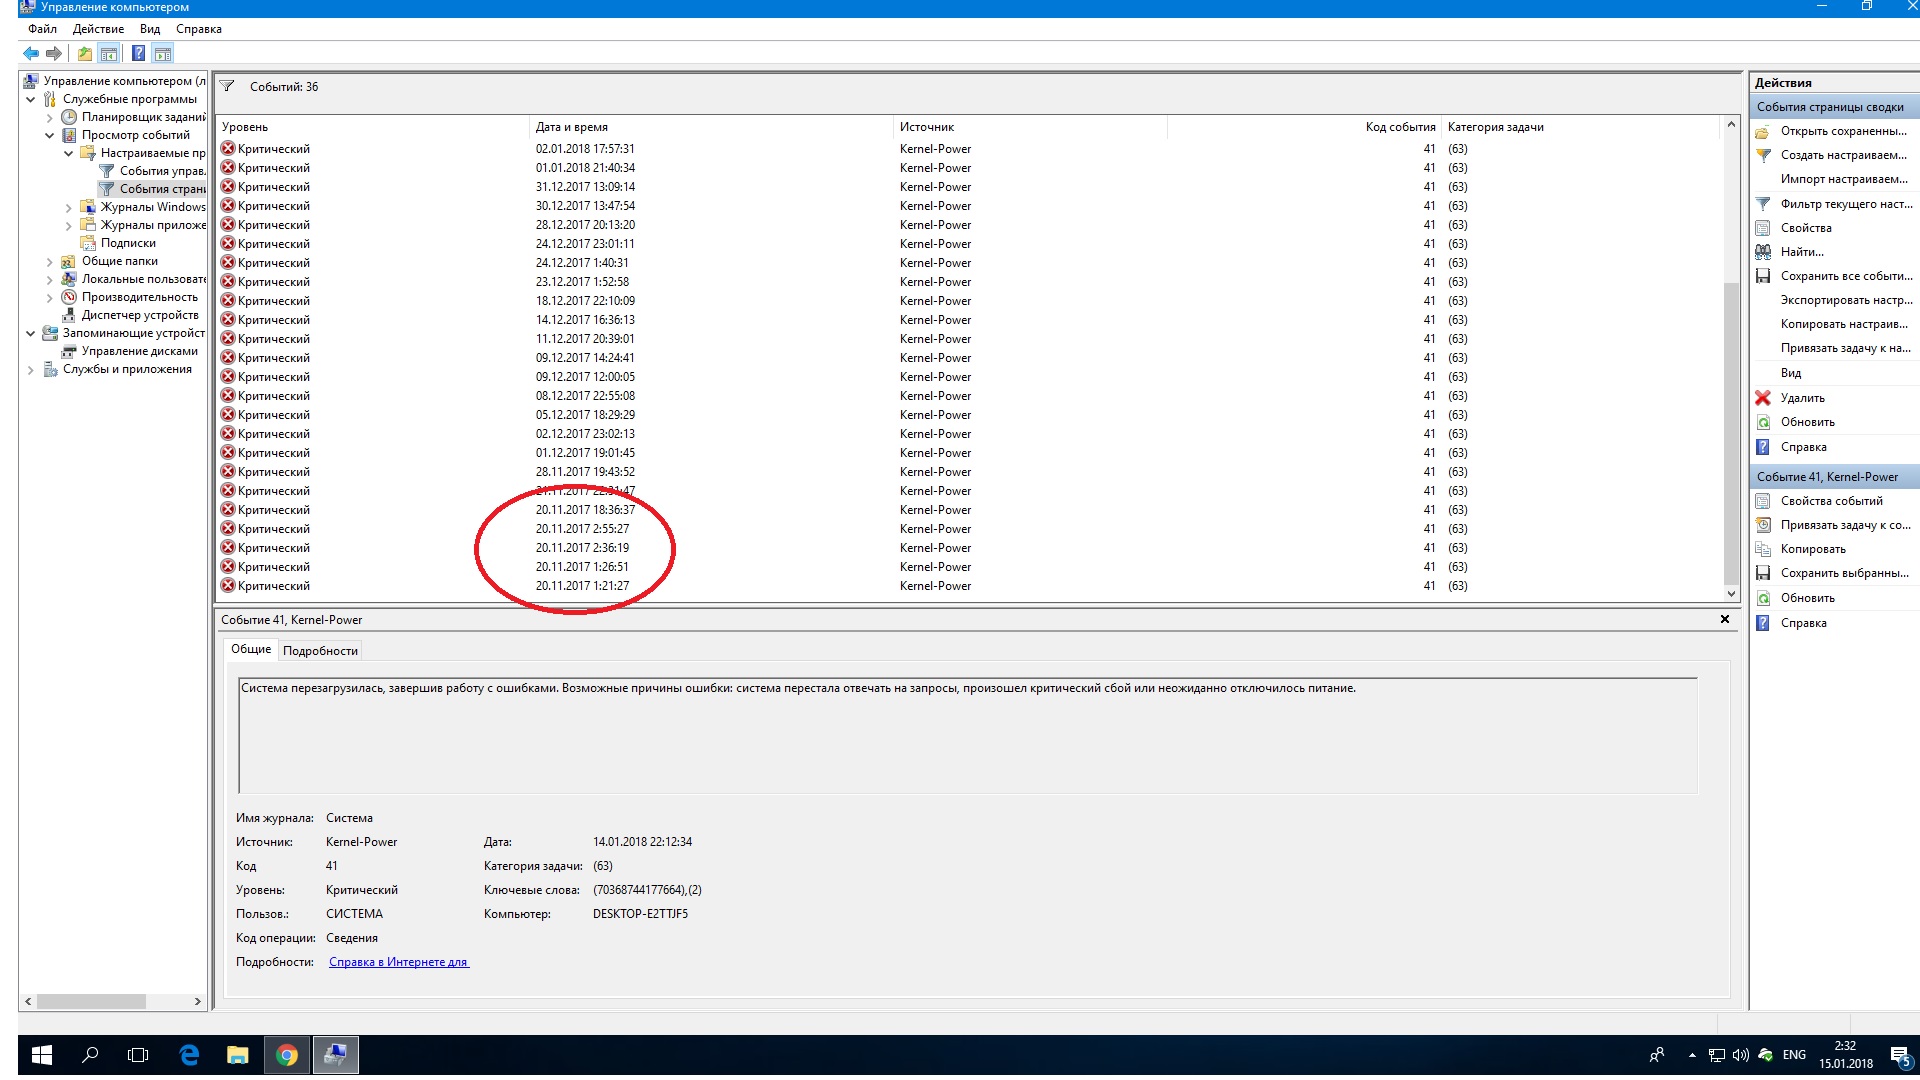Click Сохранить все события action
The width and height of the screenshot is (1920, 1080).
1845,276
